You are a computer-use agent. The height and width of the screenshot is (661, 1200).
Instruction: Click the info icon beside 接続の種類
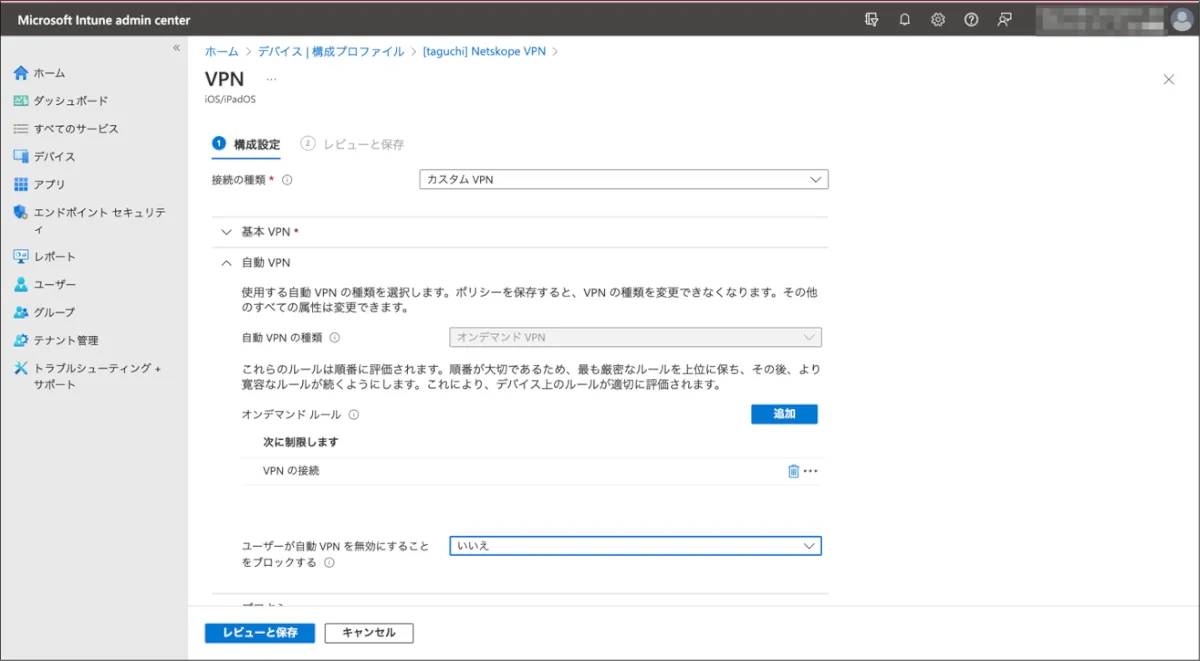pos(287,180)
